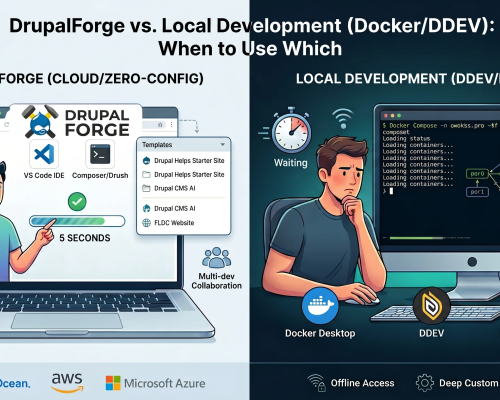This screenshot has height=400, width=500.
Task: Click the iMac front dot below screen
Action: pyautogui.click(x=472, y=262)
